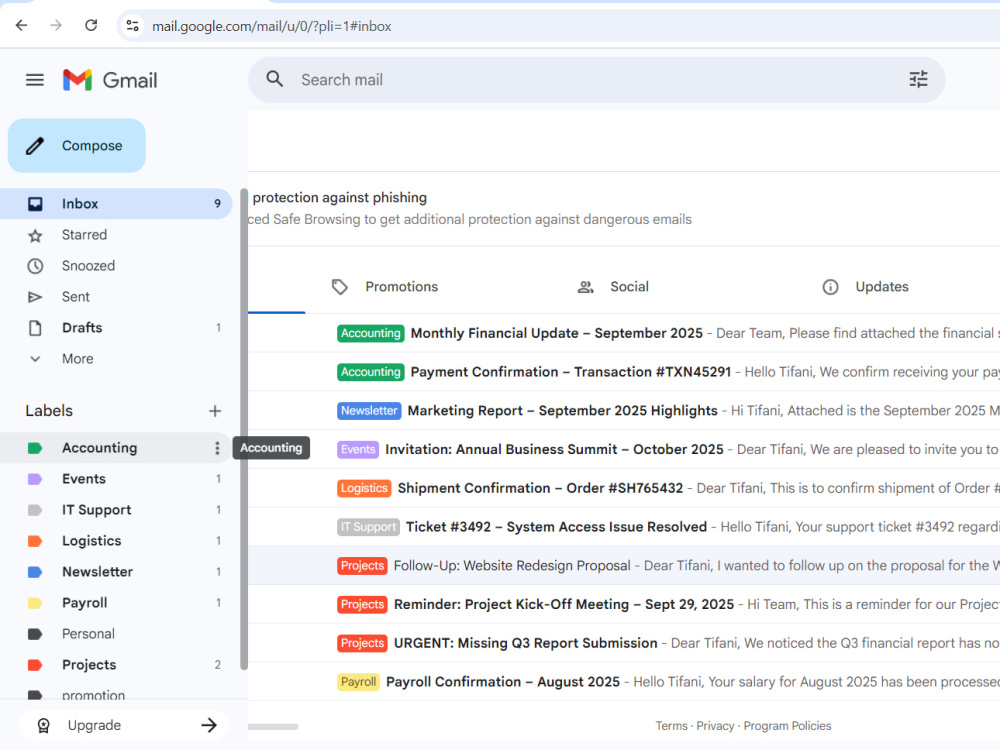Open URGENT Missing Q3 Report email
Image resolution: width=1000 pixels, height=750 pixels.
[x=624, y=643]
